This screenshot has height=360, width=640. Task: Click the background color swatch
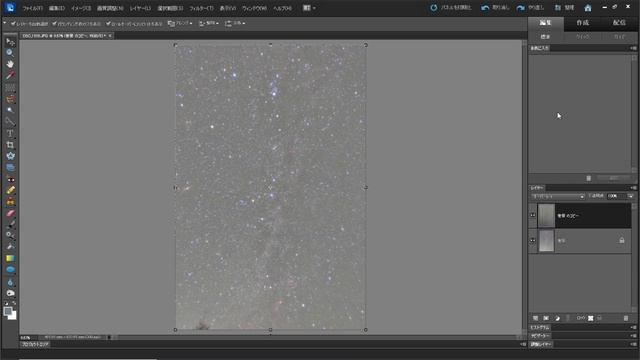coord(13,316)
